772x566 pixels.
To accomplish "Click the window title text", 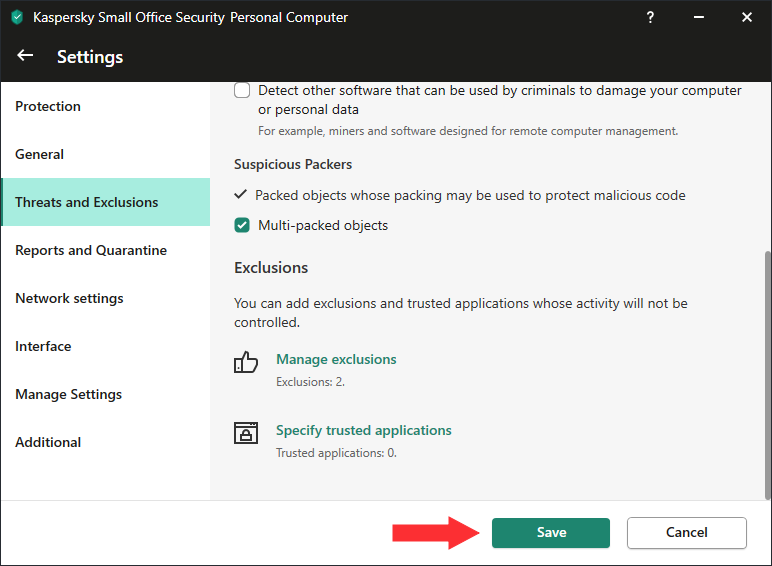I will 191,18.
